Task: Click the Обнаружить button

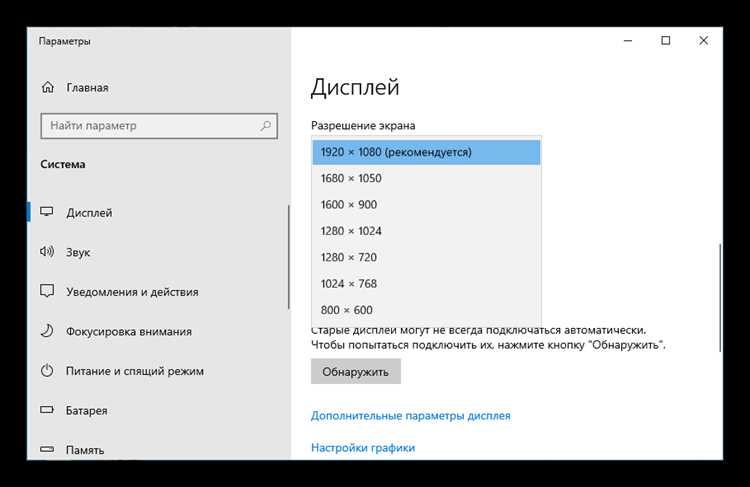Action: pyautogui.click(x=355, y=372)
